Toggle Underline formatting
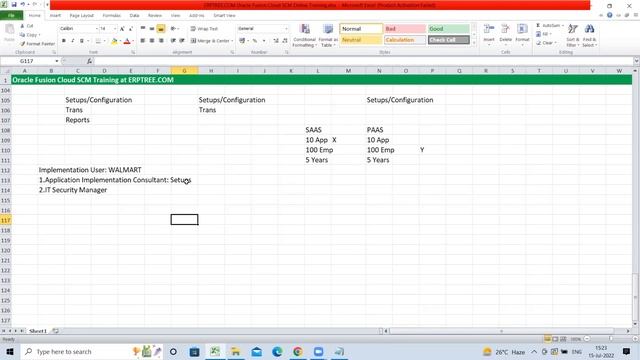Viewport: 640px width, 360px height. click(82, 41)
